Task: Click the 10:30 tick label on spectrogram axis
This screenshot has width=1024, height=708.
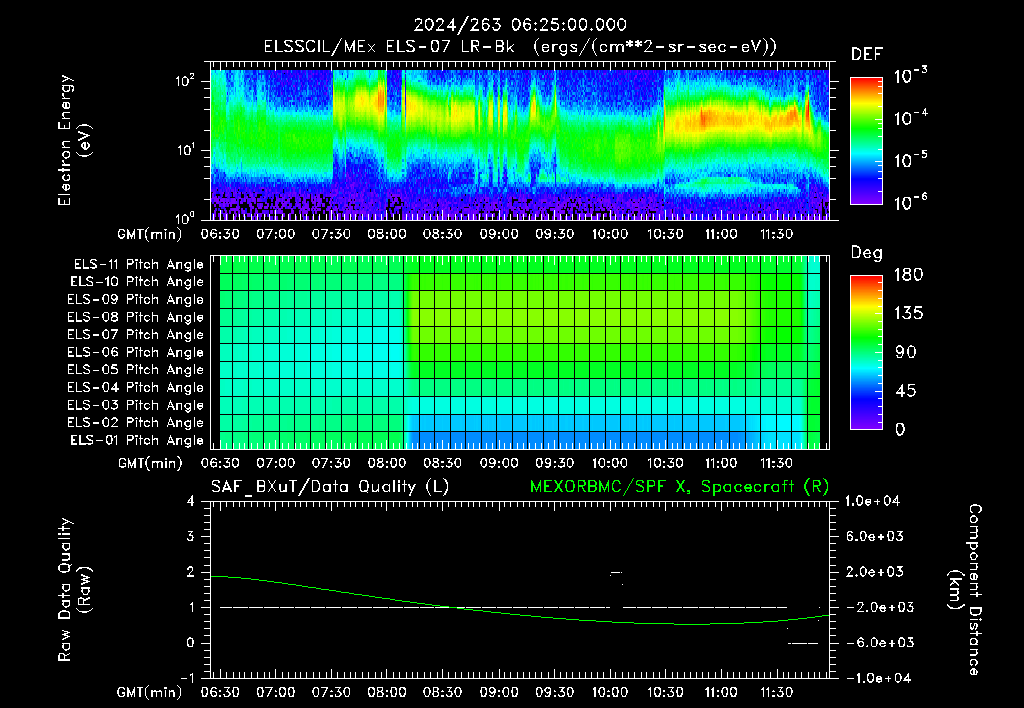Action: point(665,234)
